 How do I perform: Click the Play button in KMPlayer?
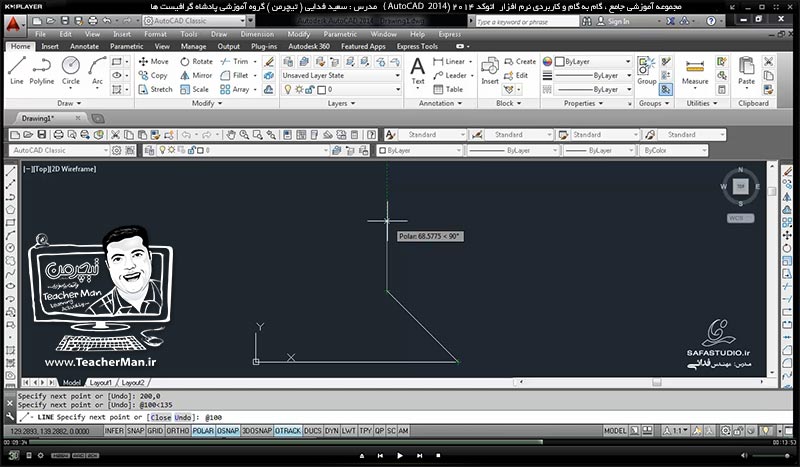pyautogui.click(x=399, y=456)
